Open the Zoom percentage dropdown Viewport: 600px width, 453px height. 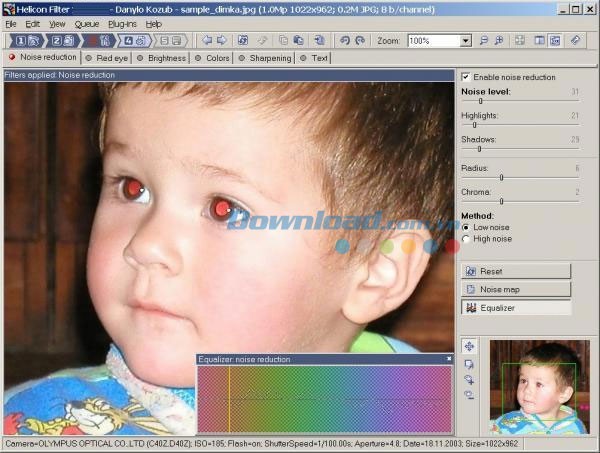click(x=466, y=41)
